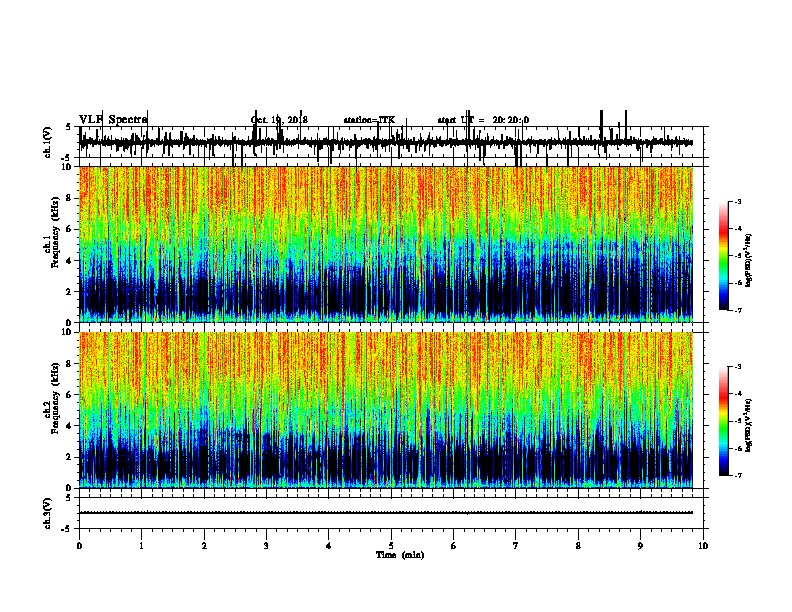
Task: Click the time axis tick label "2"
Action: tap(204, 546)
